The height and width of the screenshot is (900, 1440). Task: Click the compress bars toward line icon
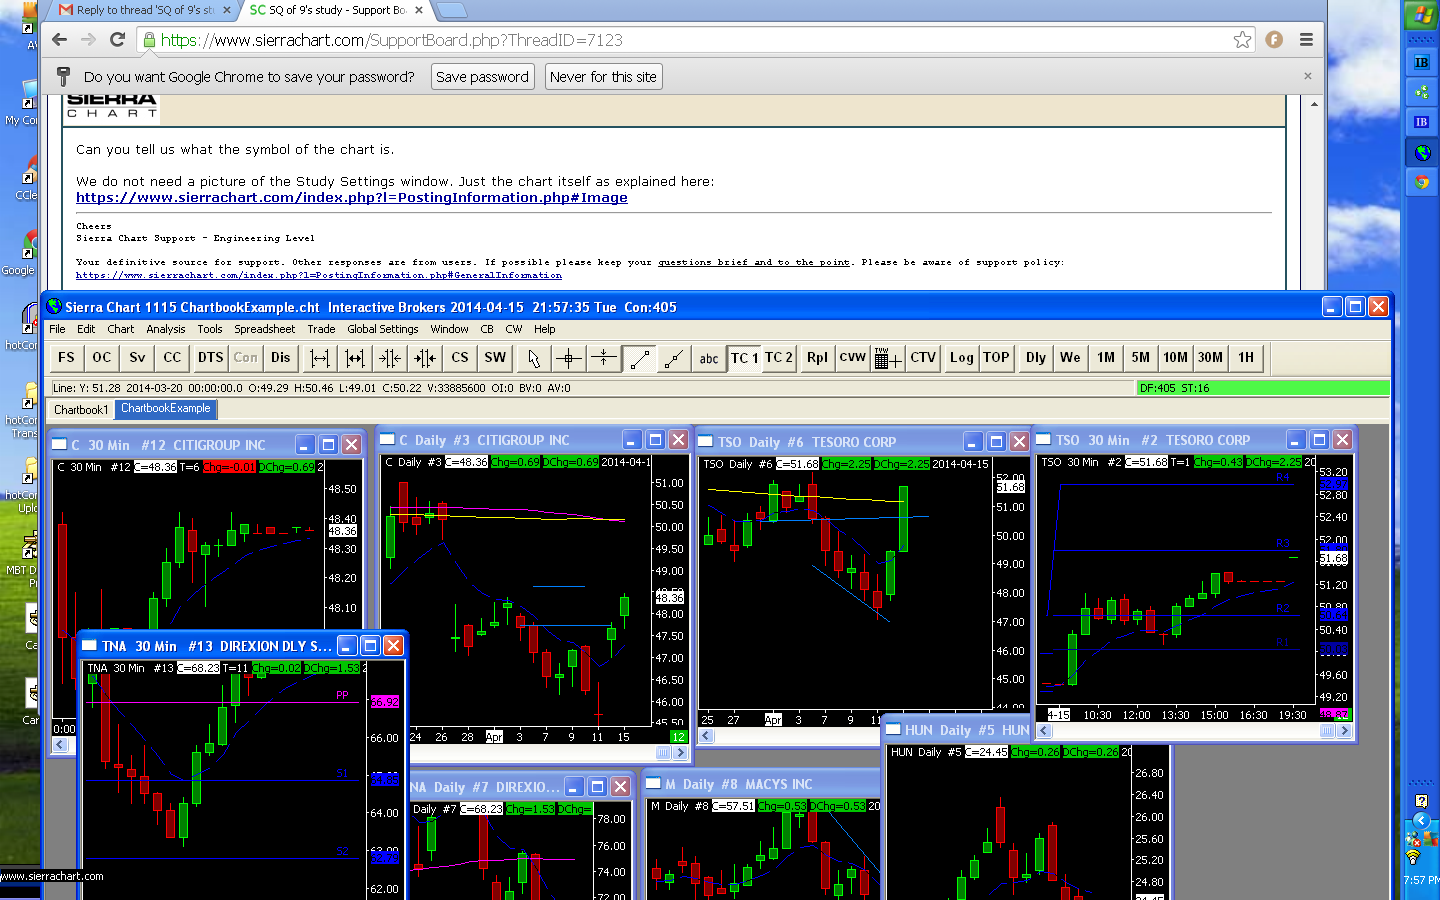[425, 358]
